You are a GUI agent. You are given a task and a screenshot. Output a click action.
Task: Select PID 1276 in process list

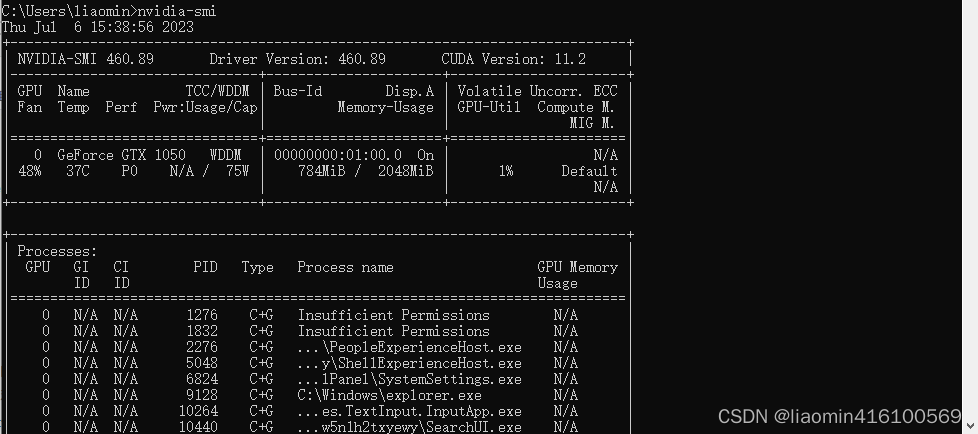pyautogui.click(x=202, y=316)
